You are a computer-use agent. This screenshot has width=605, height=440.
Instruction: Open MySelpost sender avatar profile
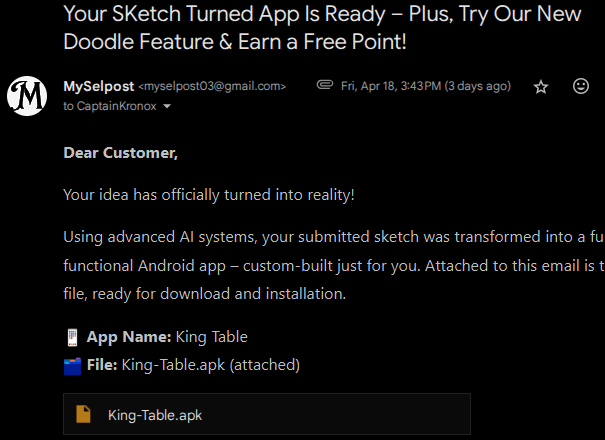click(27, 96)
